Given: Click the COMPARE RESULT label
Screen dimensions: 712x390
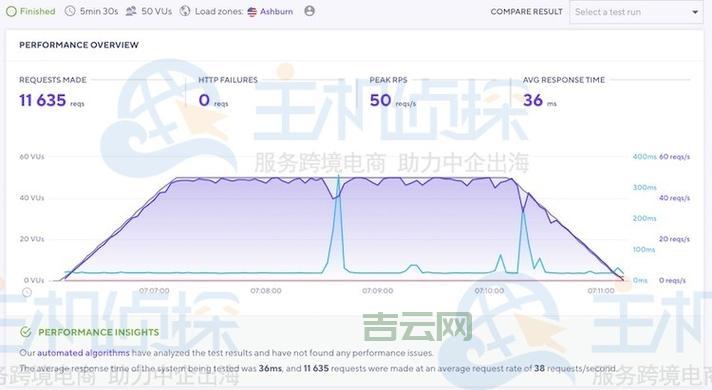Looking at the screenshot, I should [526, 12].
